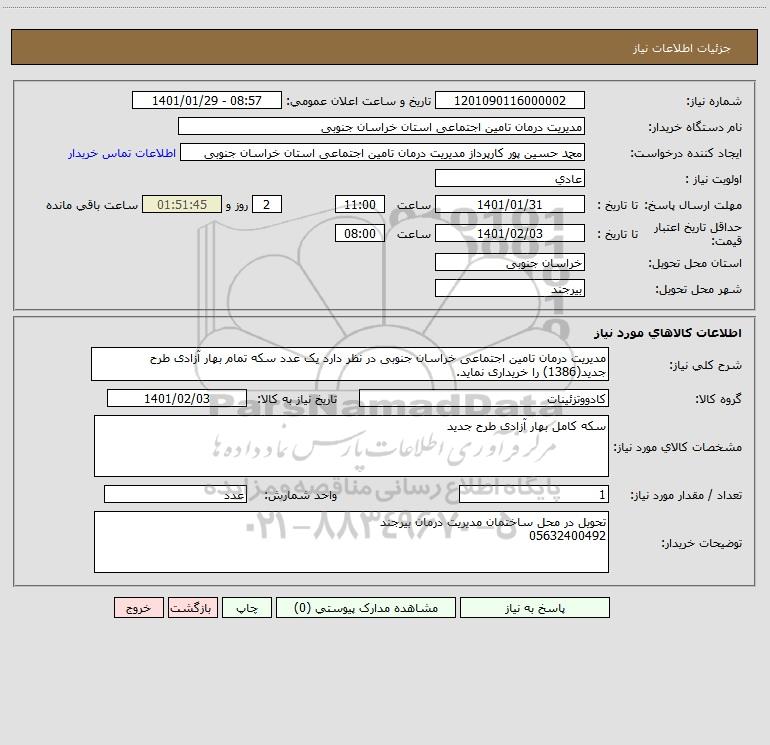Click the remaining days field showing 2
Screen dimensions: 770x745
pyautogui.click(x=267, y=204)
